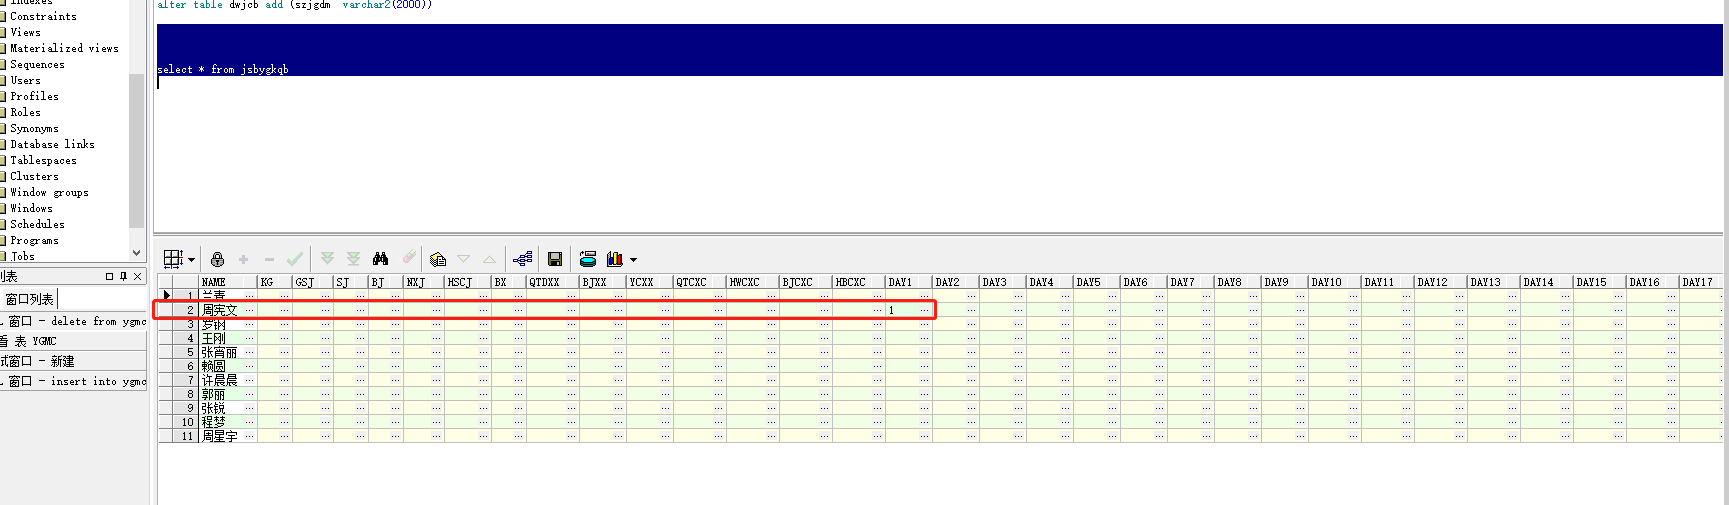Expand the grid layout dropdown arrow
Screen dimensions: 1729x505
(x=191, y=260)
